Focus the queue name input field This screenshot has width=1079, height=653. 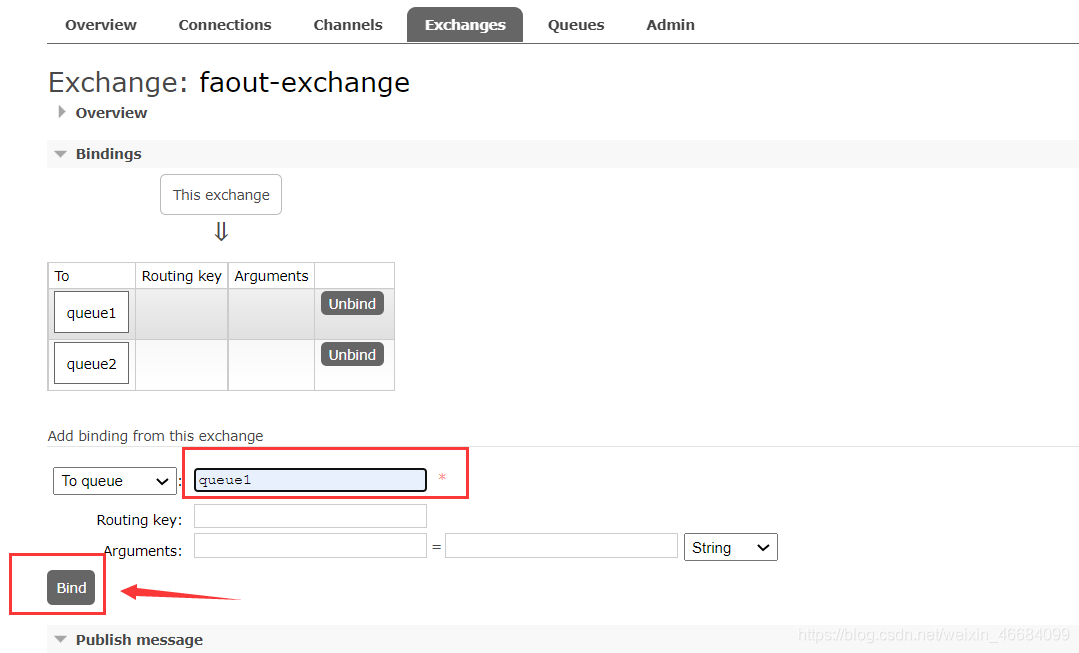(310, 480)
